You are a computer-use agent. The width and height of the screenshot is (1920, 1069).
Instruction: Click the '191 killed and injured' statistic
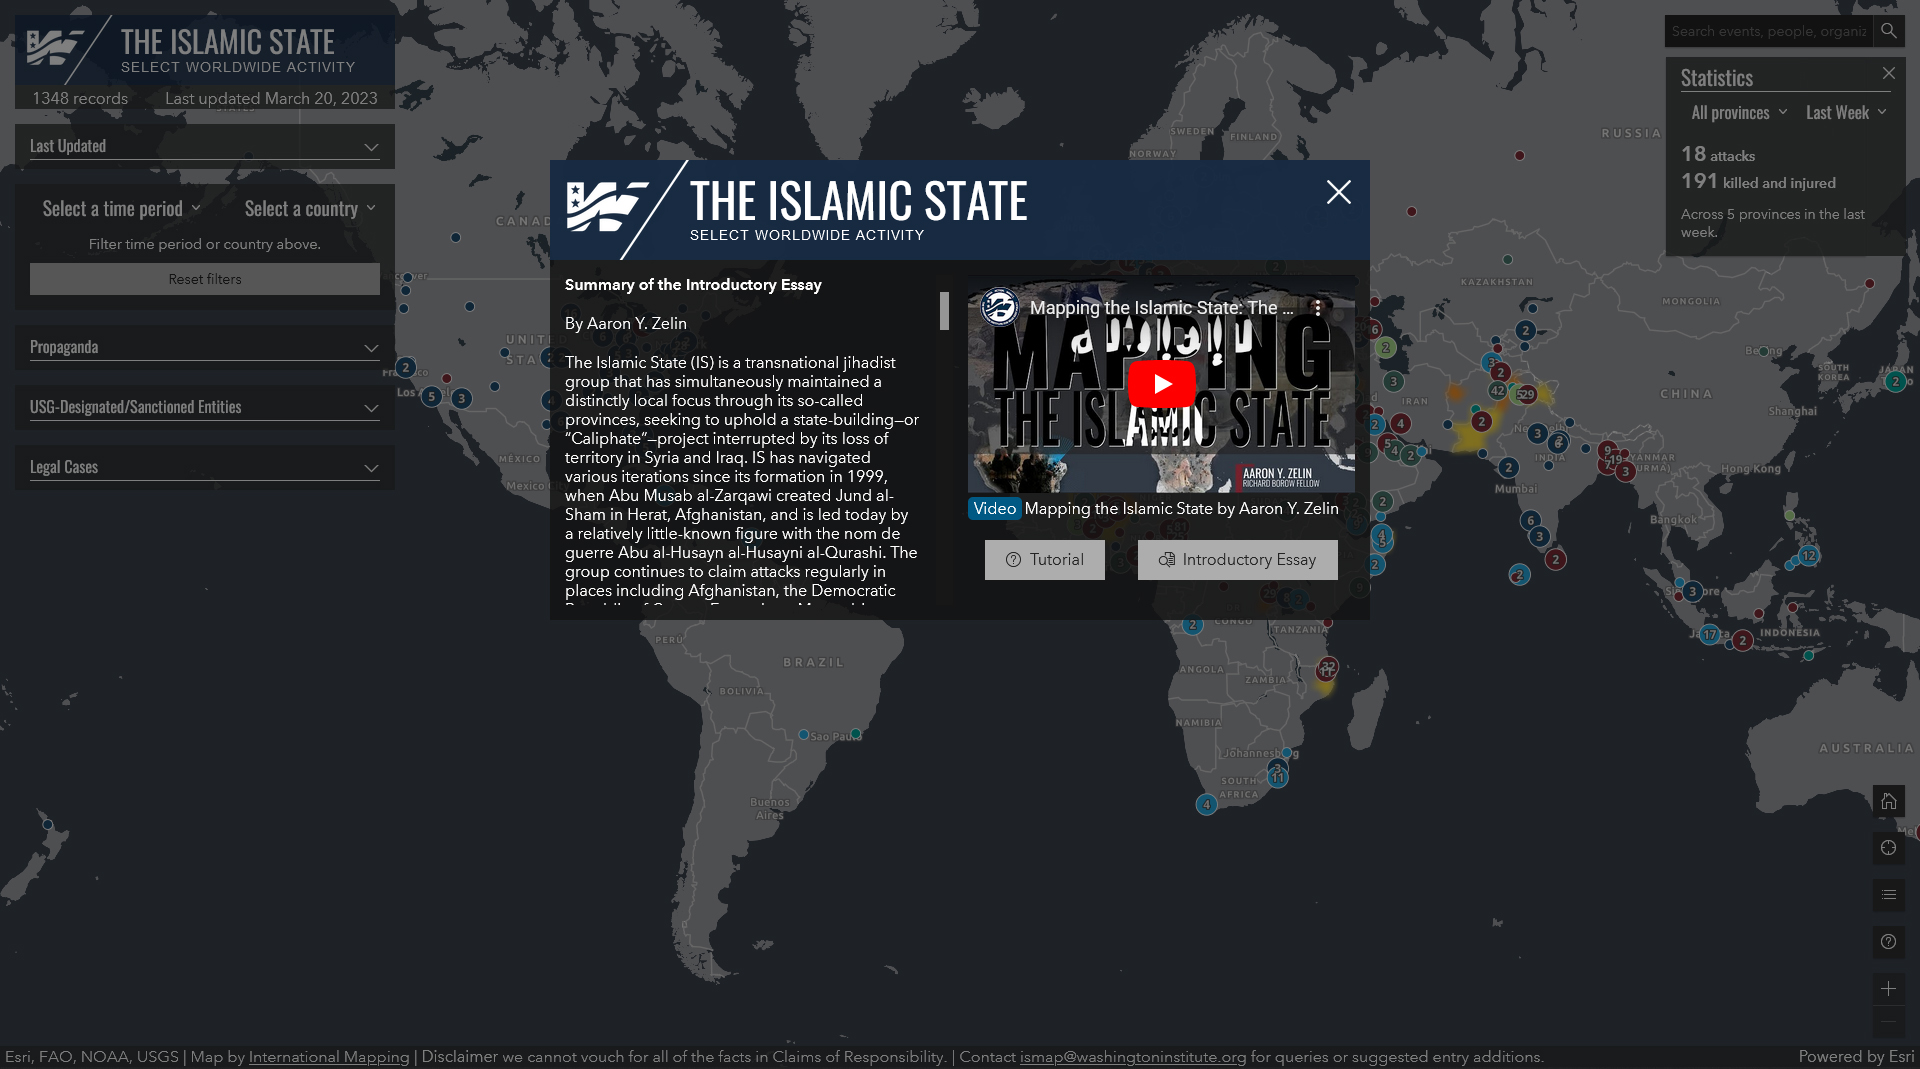(x=1758, y=182)
